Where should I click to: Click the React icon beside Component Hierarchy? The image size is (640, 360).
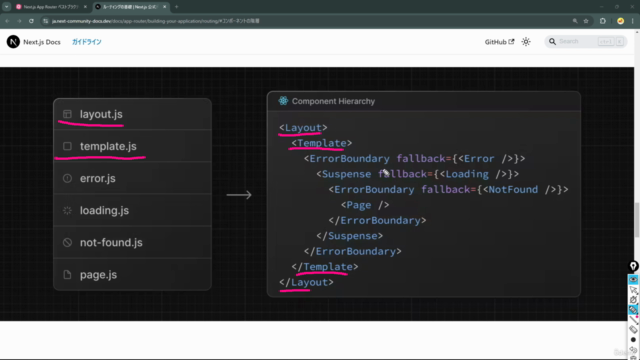pyautogui.click(x=283, y=101)
